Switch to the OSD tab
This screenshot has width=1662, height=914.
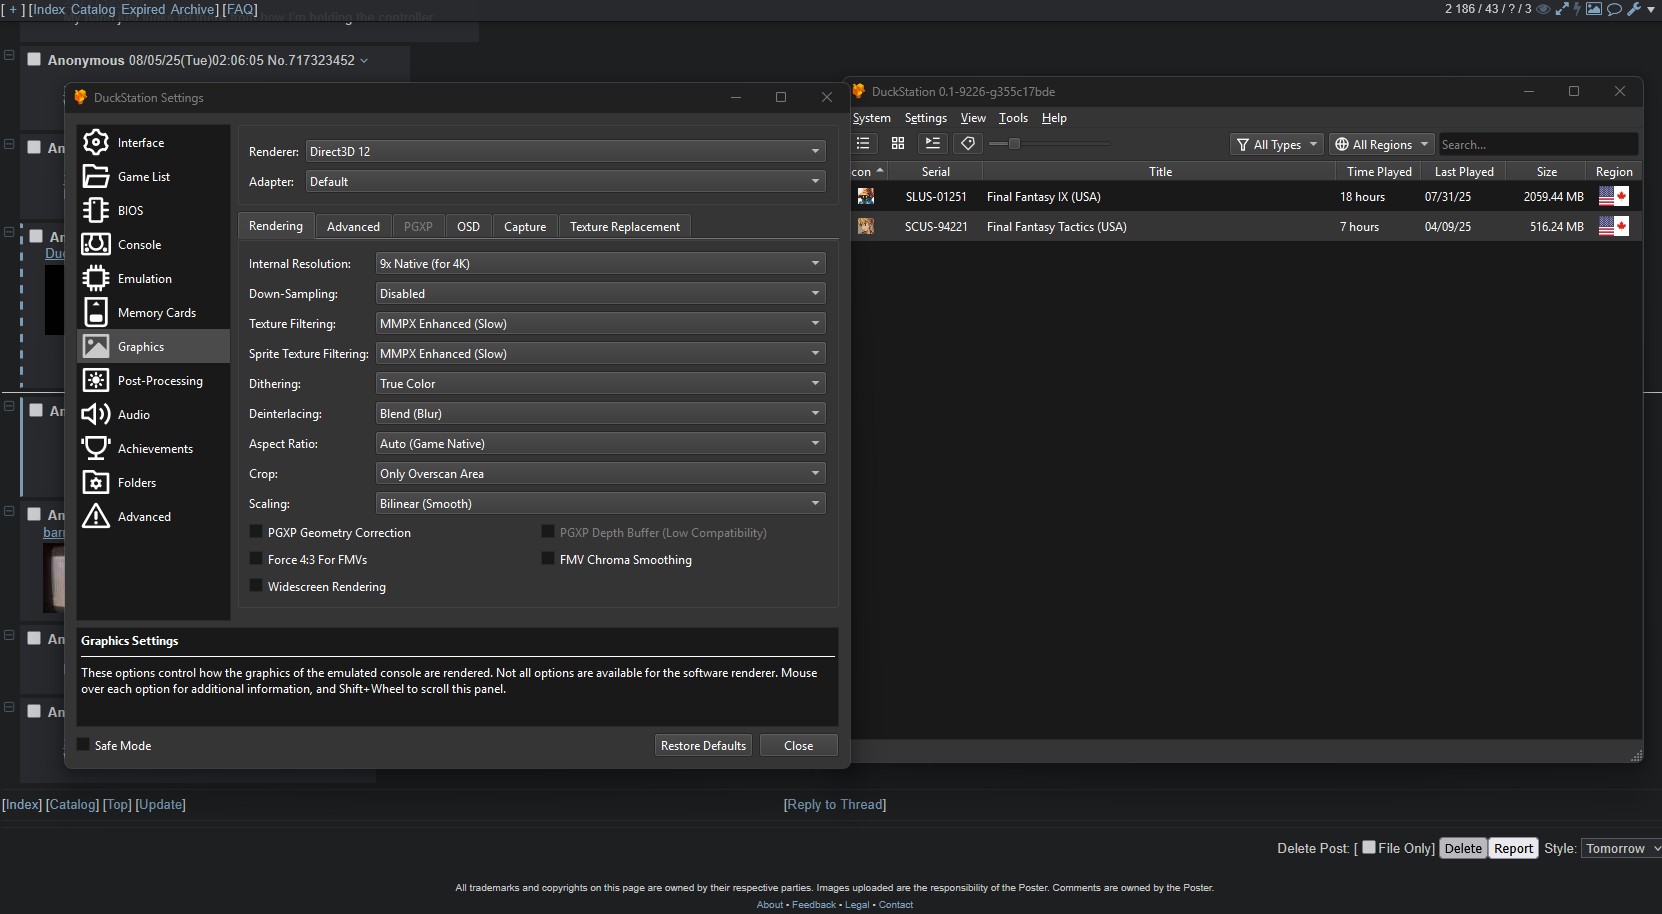point(468,227)
